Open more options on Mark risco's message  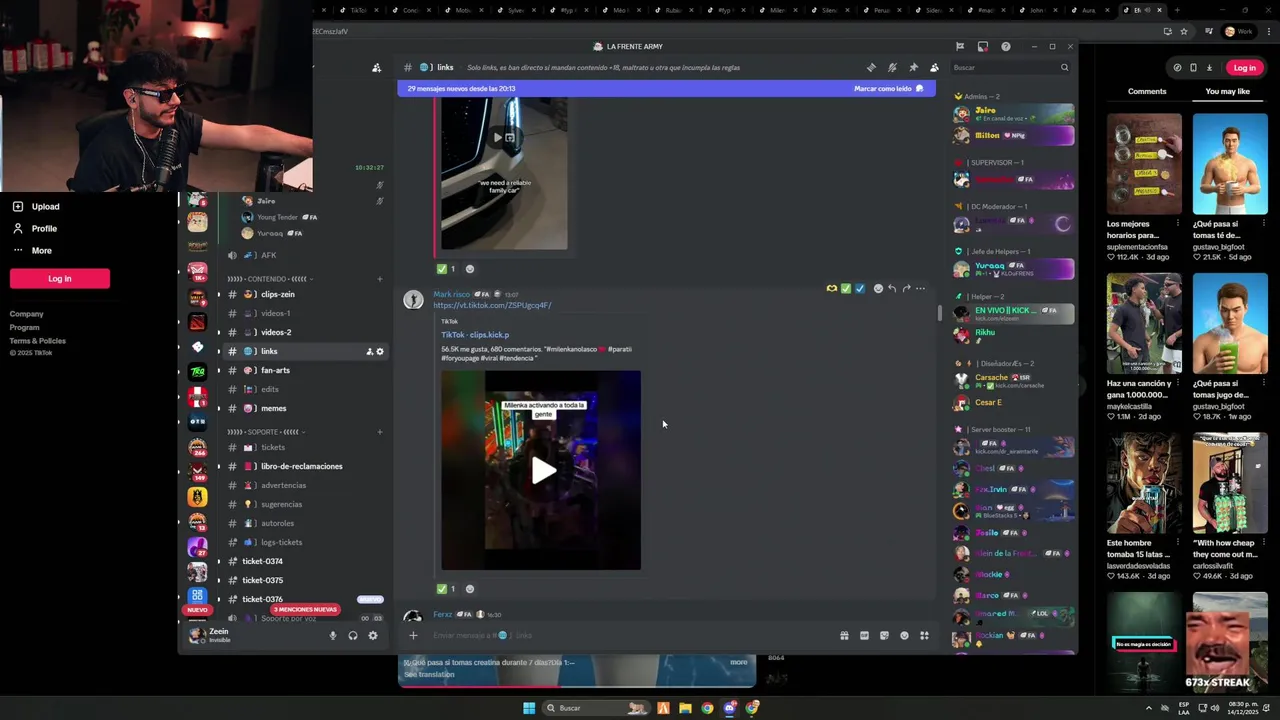(921, 288)
